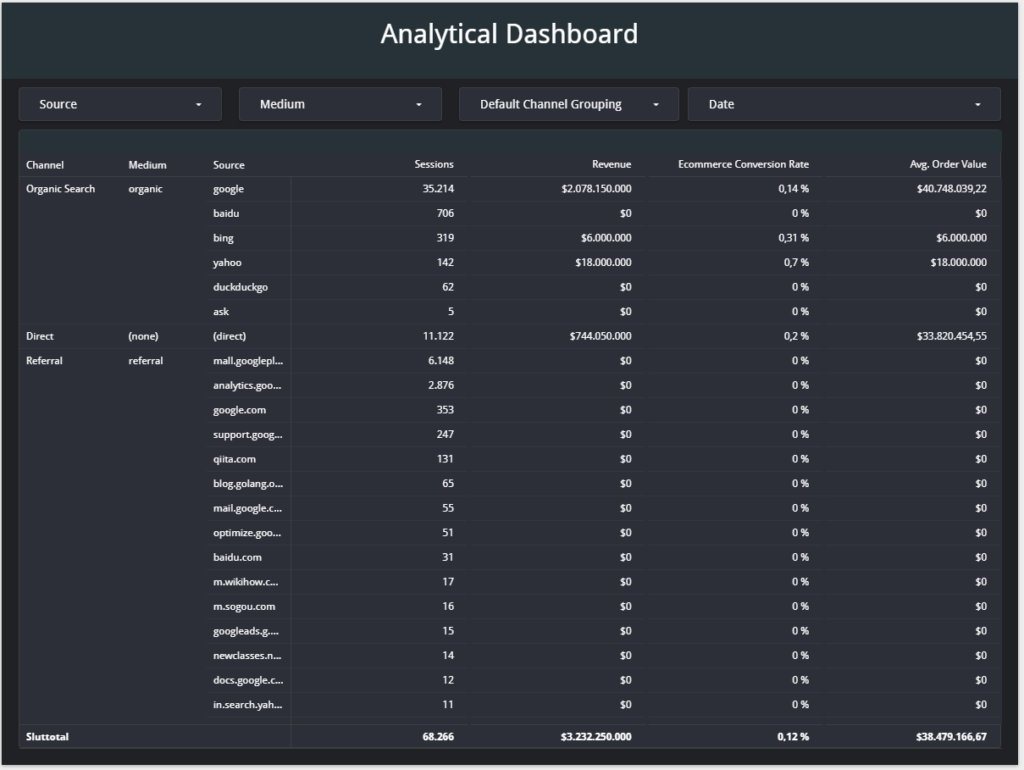The height and width of the screenshot is (770, 1024).
Task: Click the optimize.goo... source cell
Action: (247, 533)
